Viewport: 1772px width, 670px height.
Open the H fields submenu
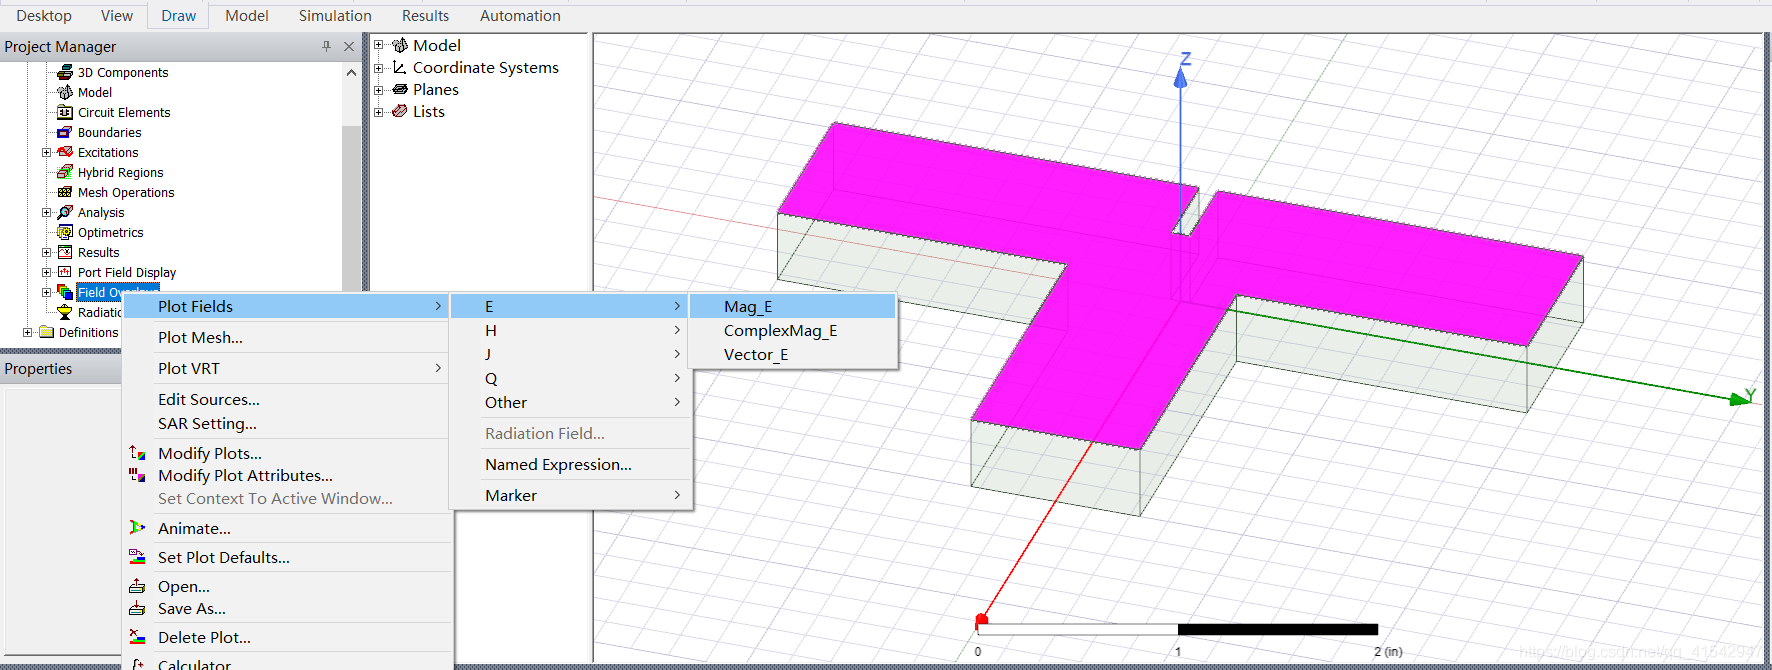(x=571, y=330)
